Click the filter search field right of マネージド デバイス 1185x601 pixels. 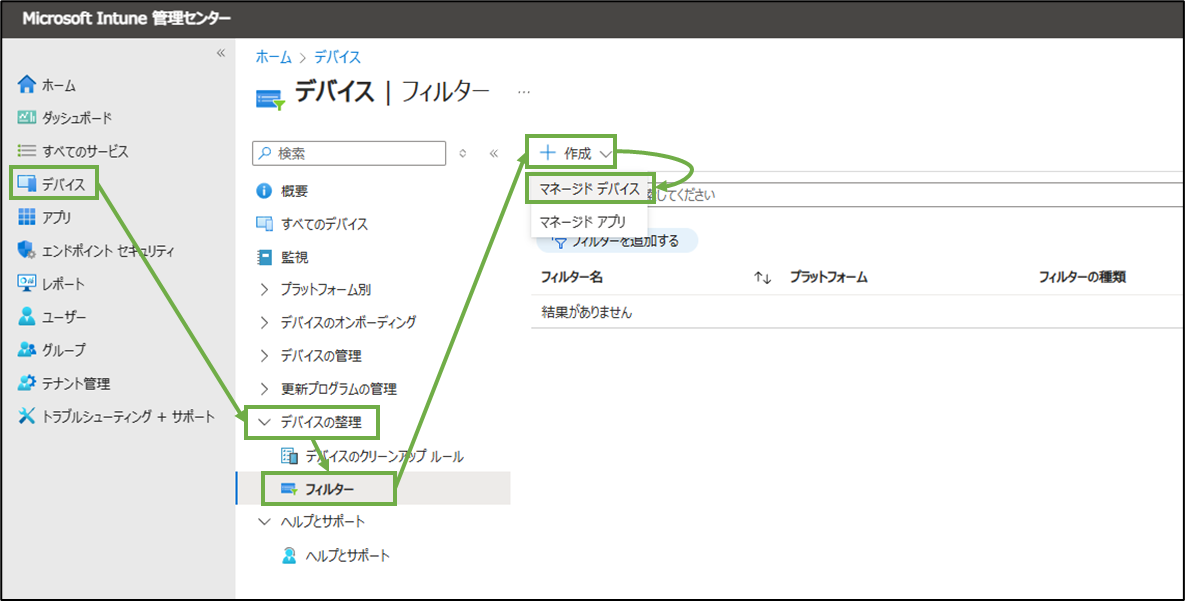click(x=916, y=194)
